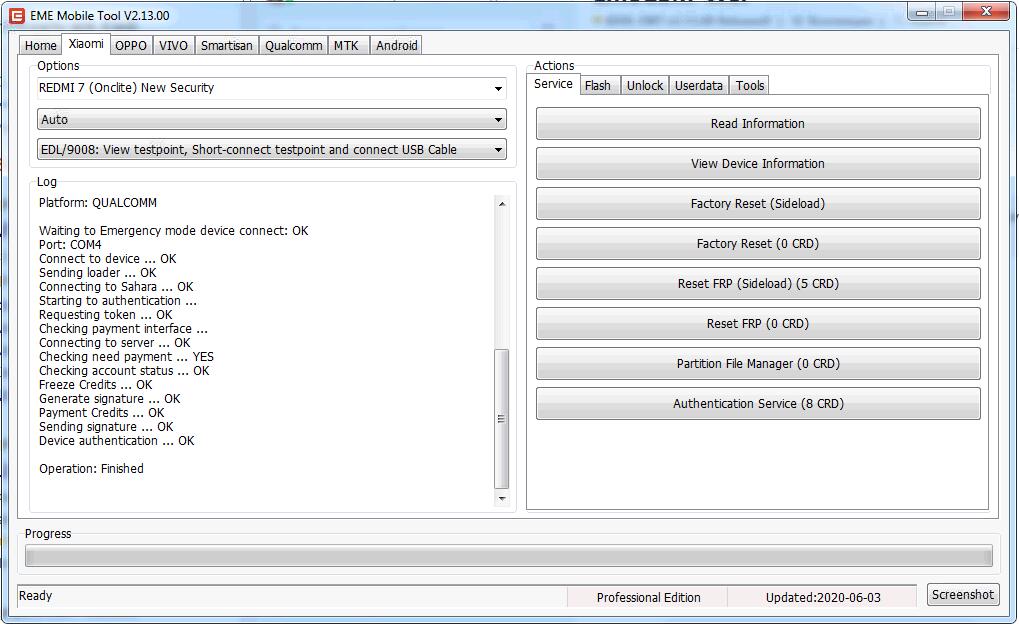The image size is (1019, 624).
Task: Click 'Sending loader ... OK' log line
Action: (x=98, y=273)
